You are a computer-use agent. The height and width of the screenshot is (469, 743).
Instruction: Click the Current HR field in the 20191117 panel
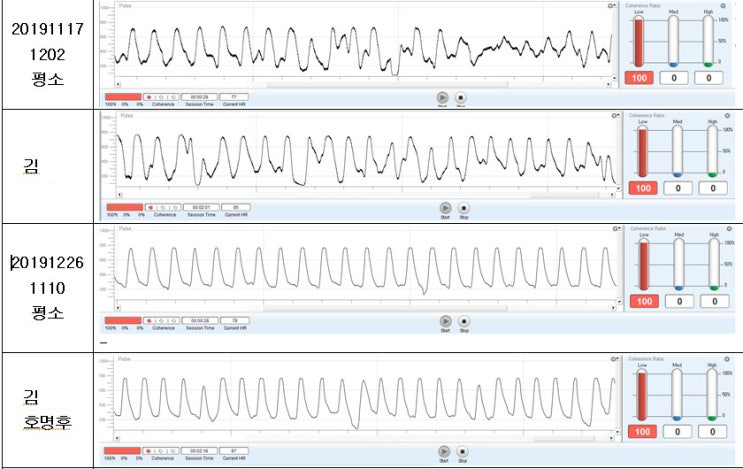(x=234, y=97)
